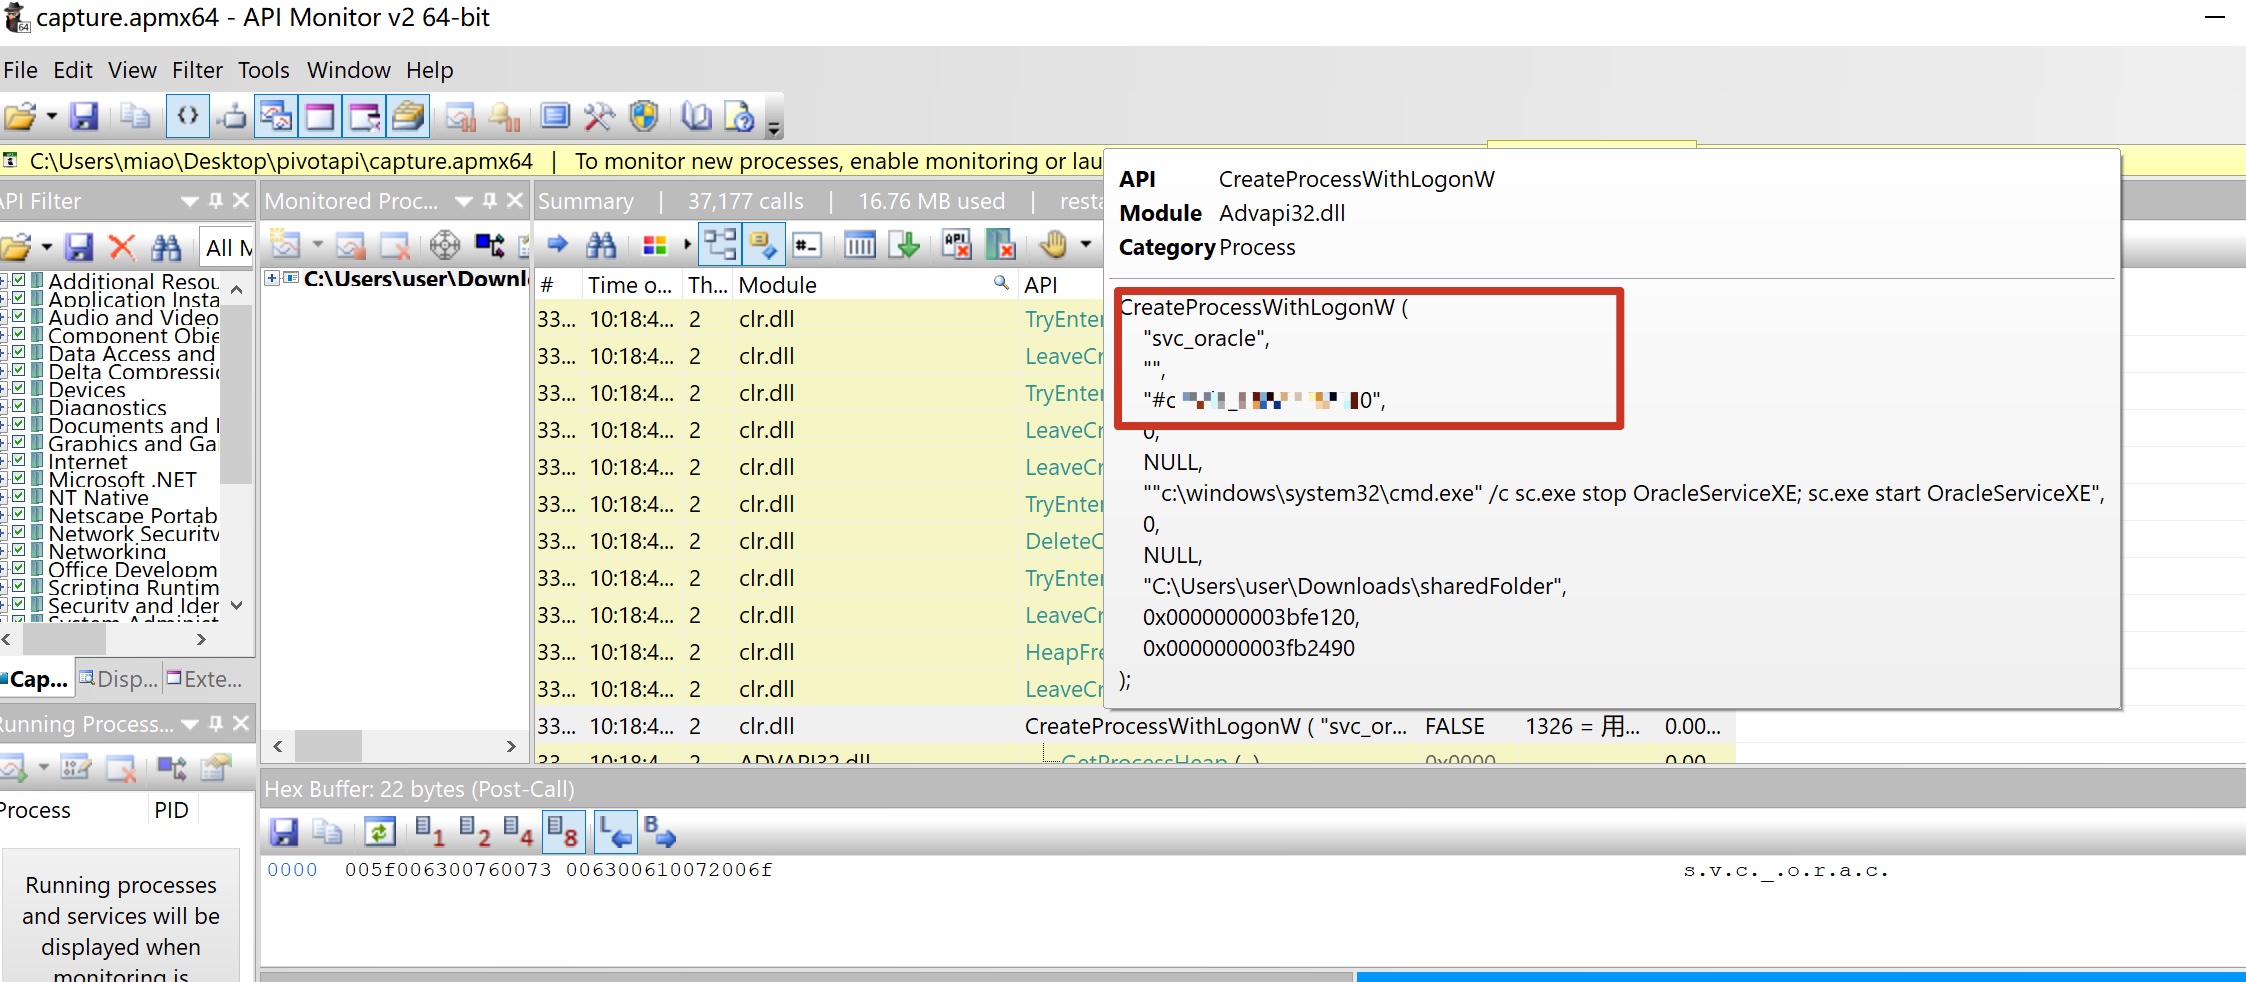Open the Window menu
Image resolution: width=2246 pixels, height=982 pixels.
(x=349, y=70)
